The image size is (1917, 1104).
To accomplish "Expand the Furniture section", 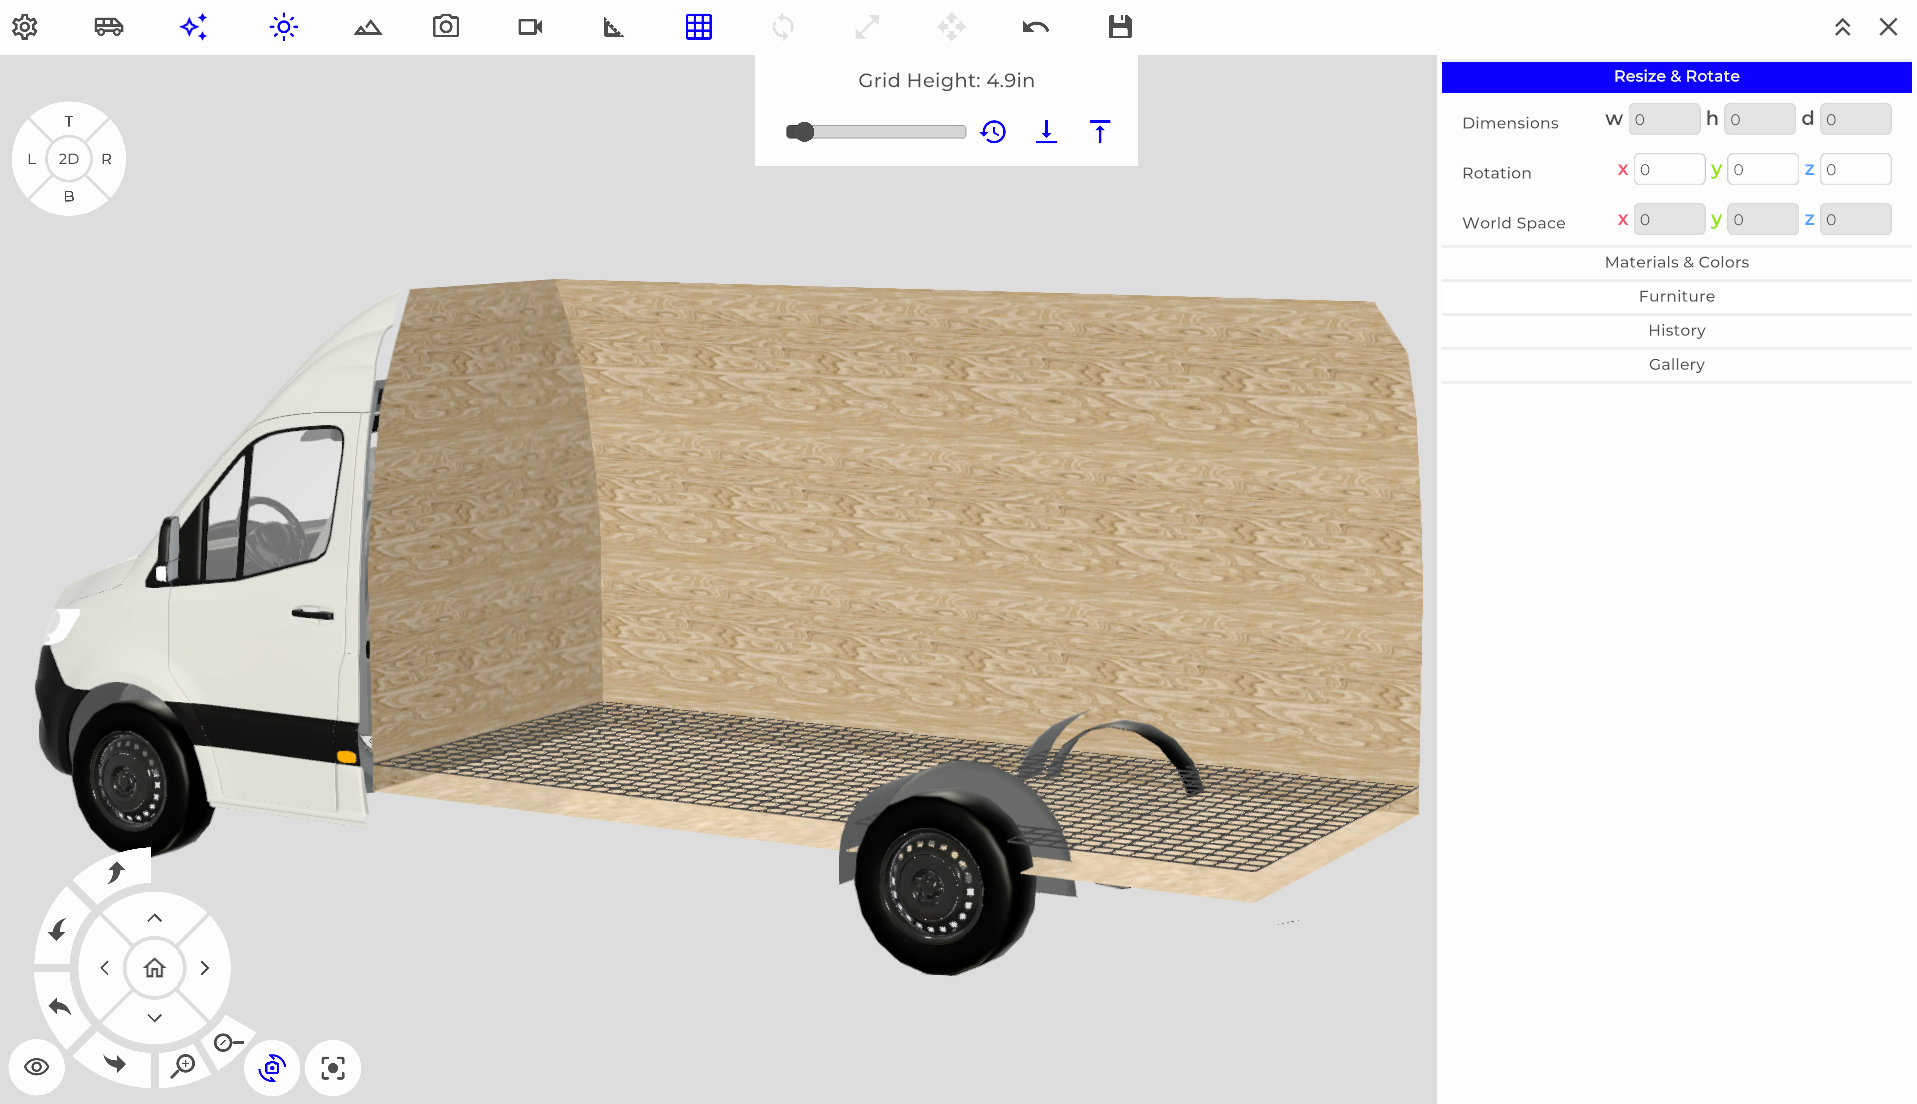I will tap(1676, 296).
